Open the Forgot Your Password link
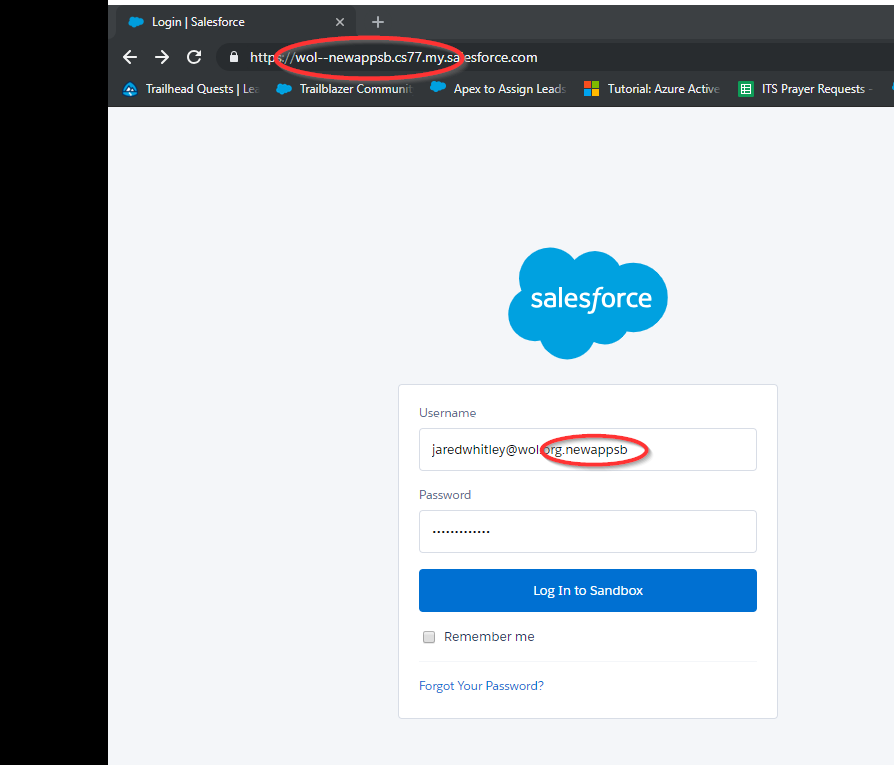 pos(481,686)
